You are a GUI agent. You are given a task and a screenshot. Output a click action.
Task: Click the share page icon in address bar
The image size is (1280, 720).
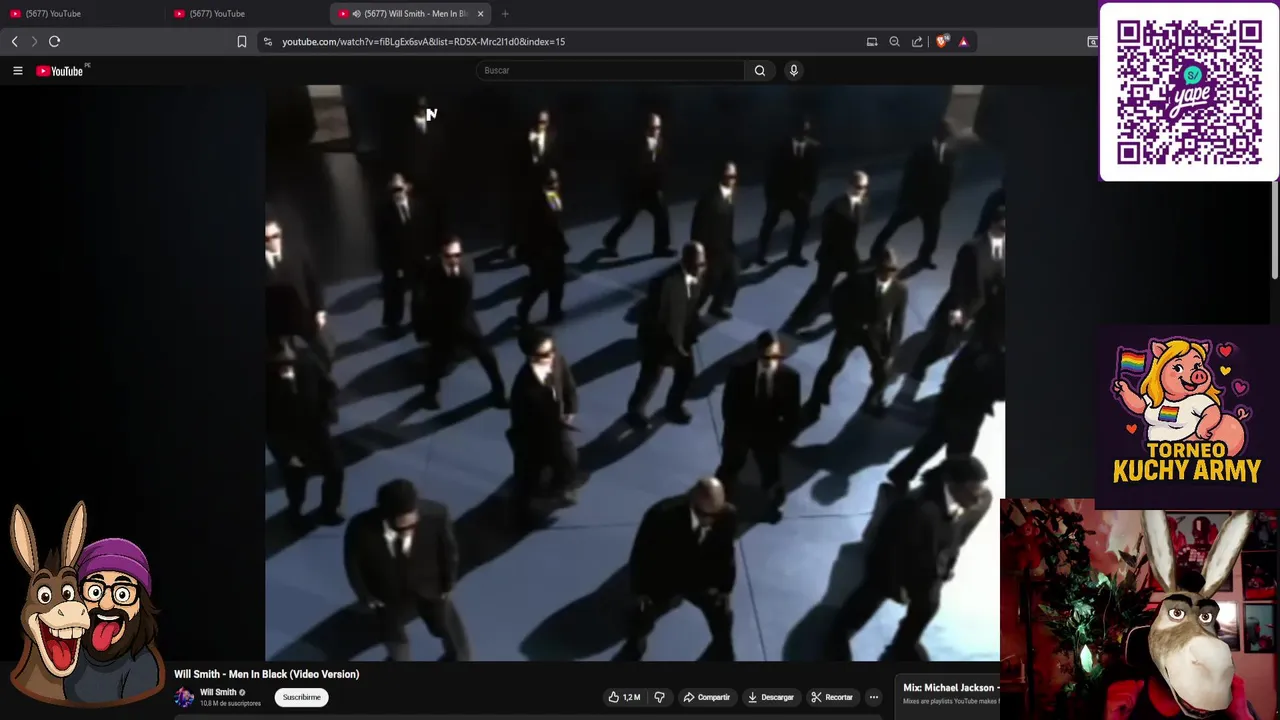[x=917, y=42]
